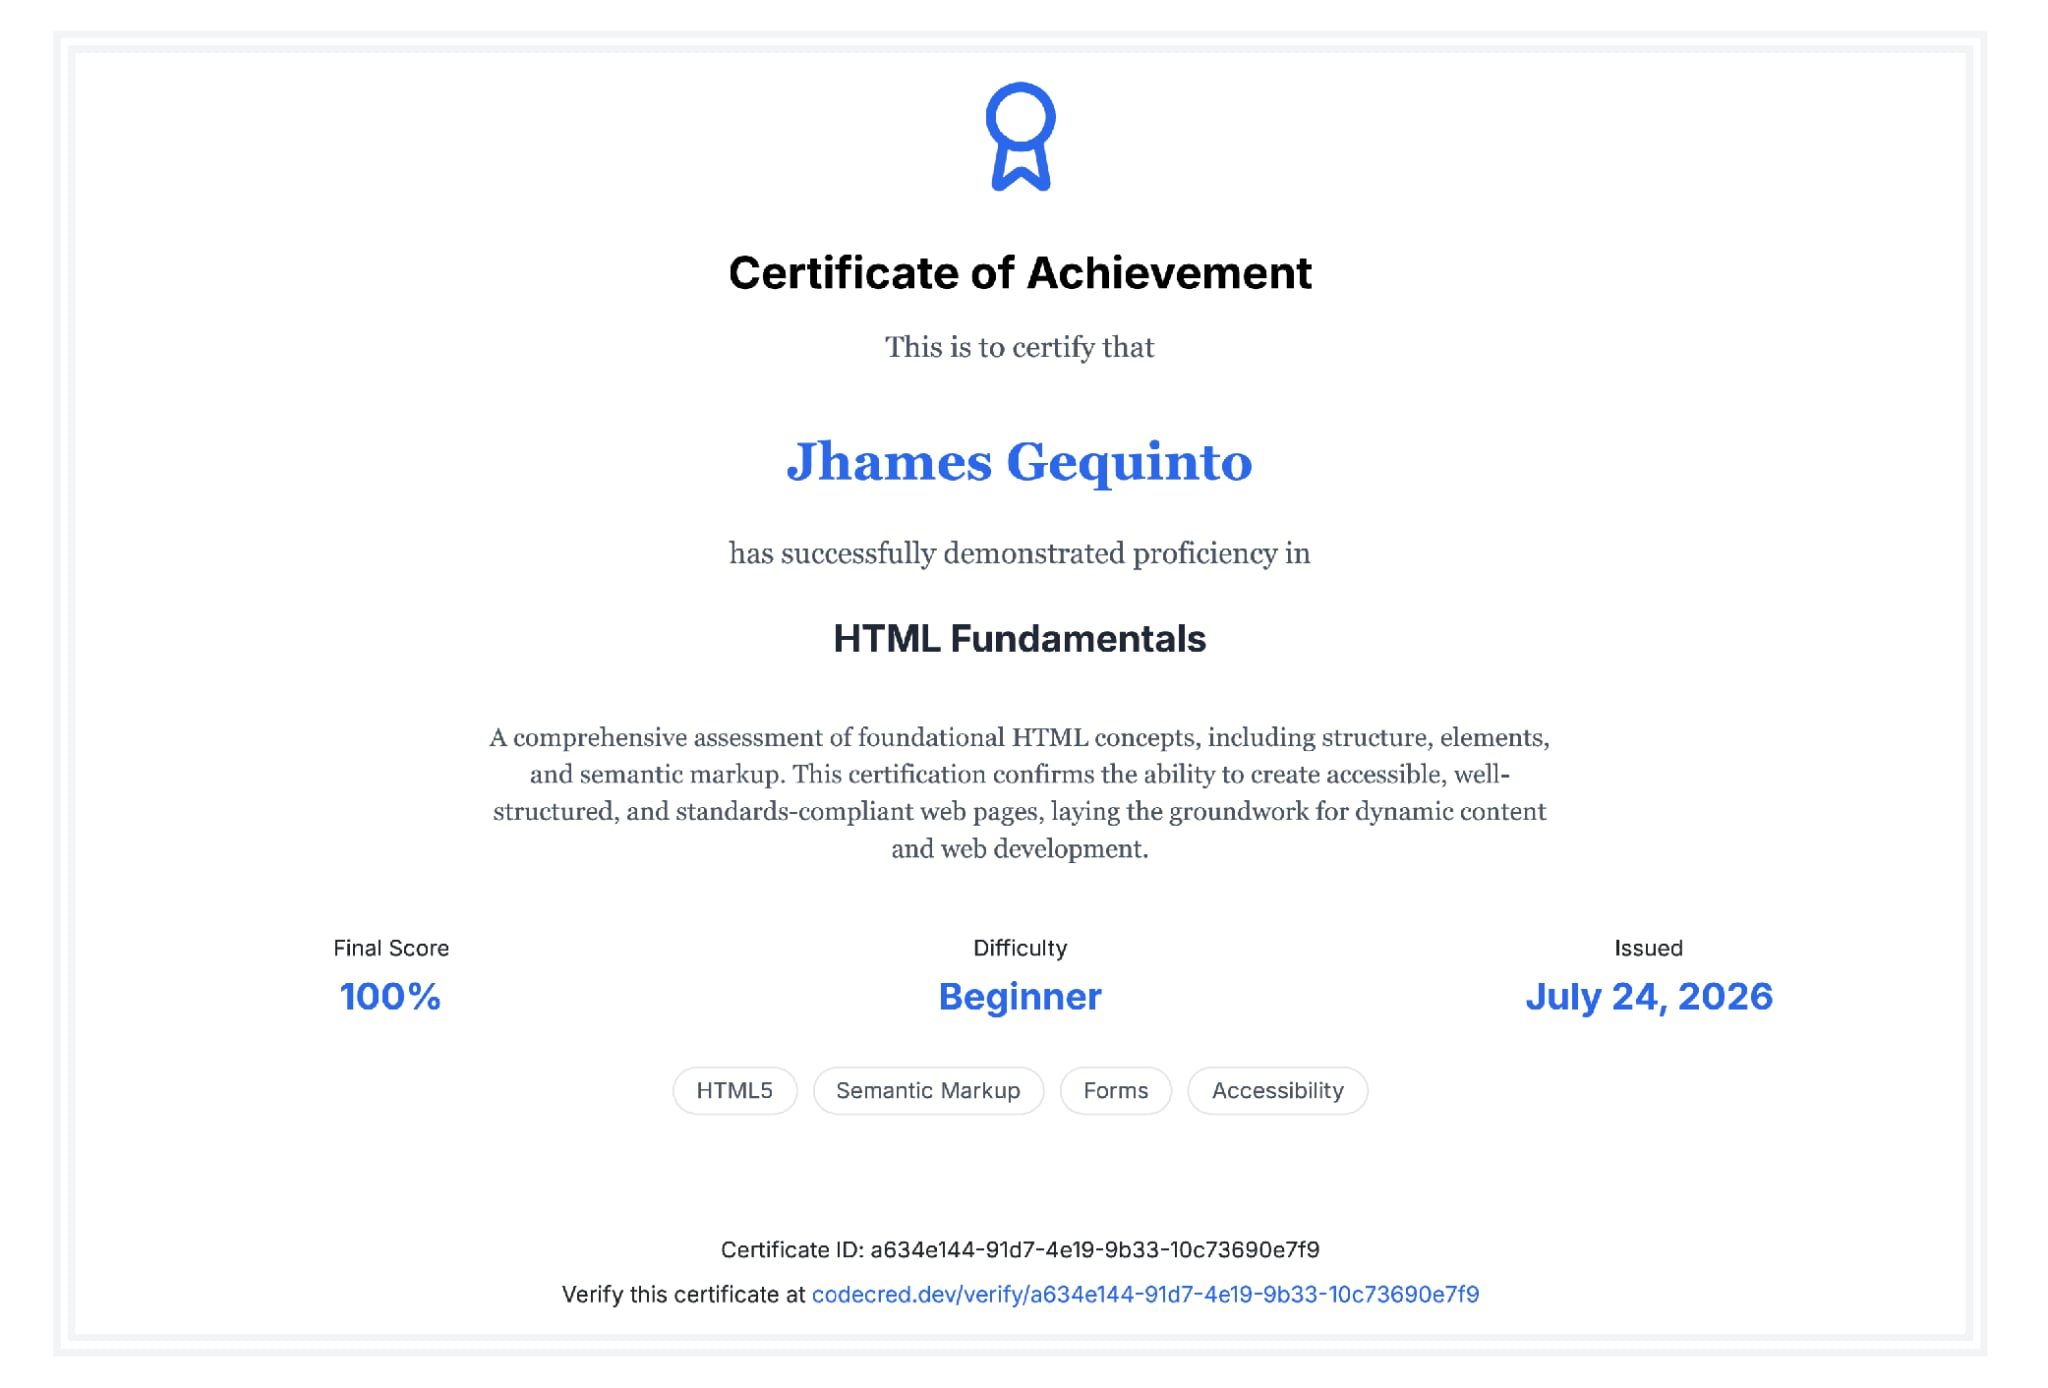Select the Accessibility skill tag
The width and height of the screenshot is (2048, 1388).
(1277, 1091)
